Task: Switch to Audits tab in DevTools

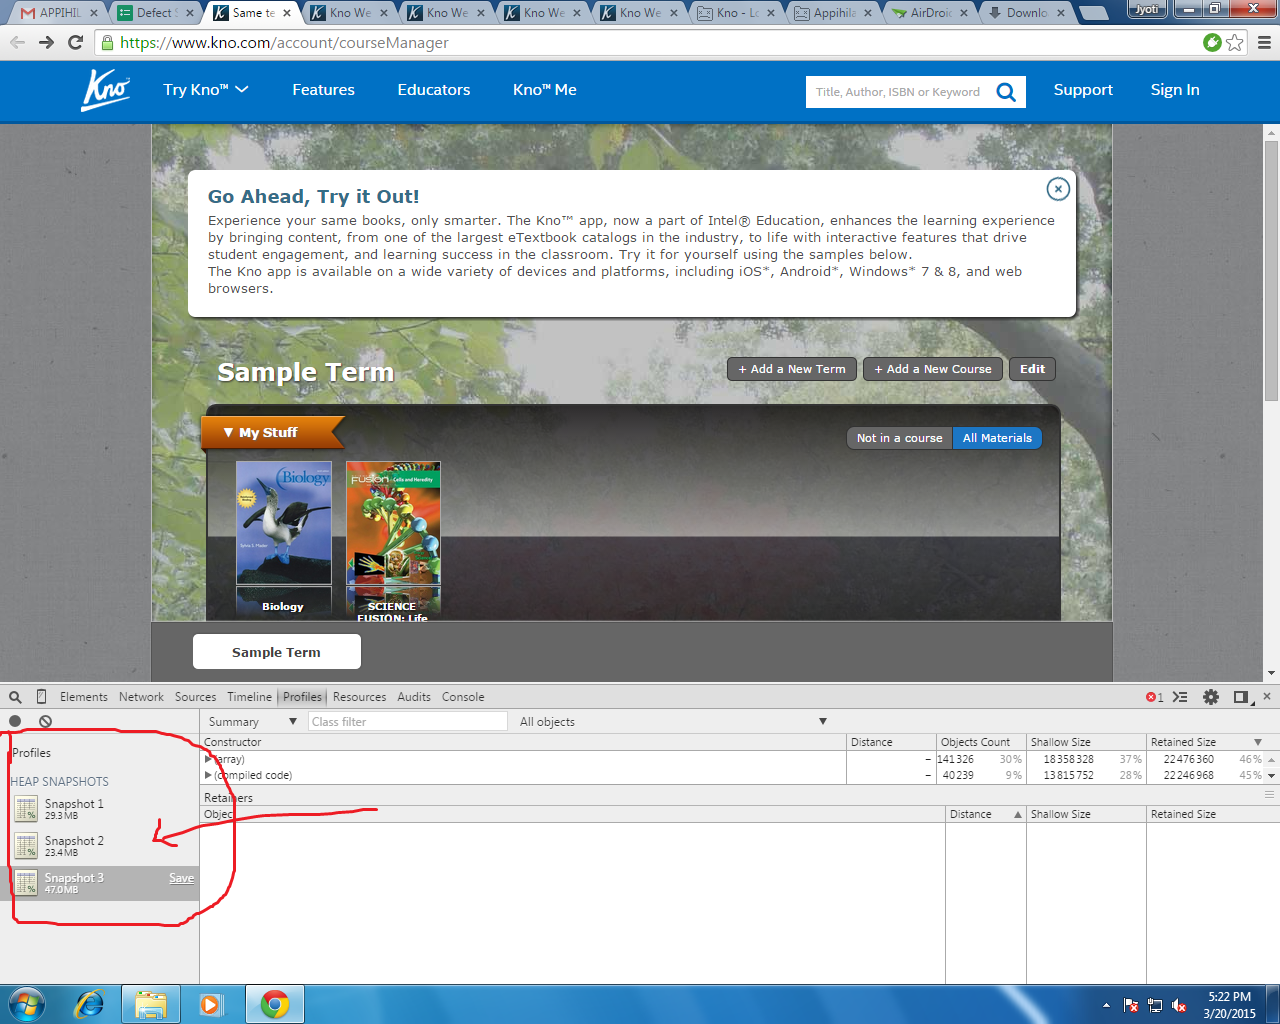Action: point(414,697)
